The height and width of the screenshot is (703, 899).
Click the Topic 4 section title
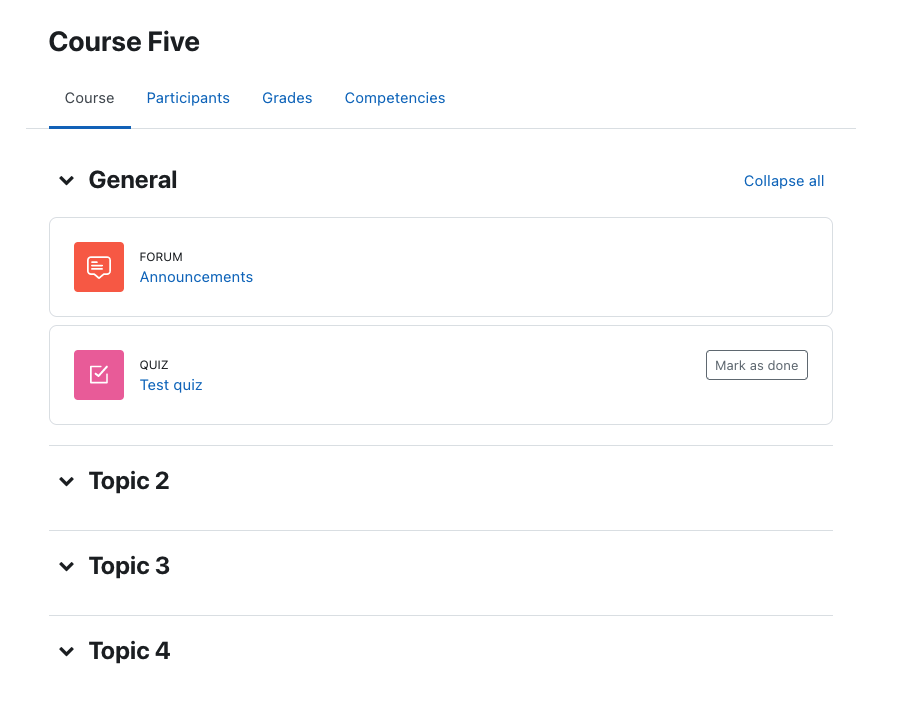click(129, 651)
